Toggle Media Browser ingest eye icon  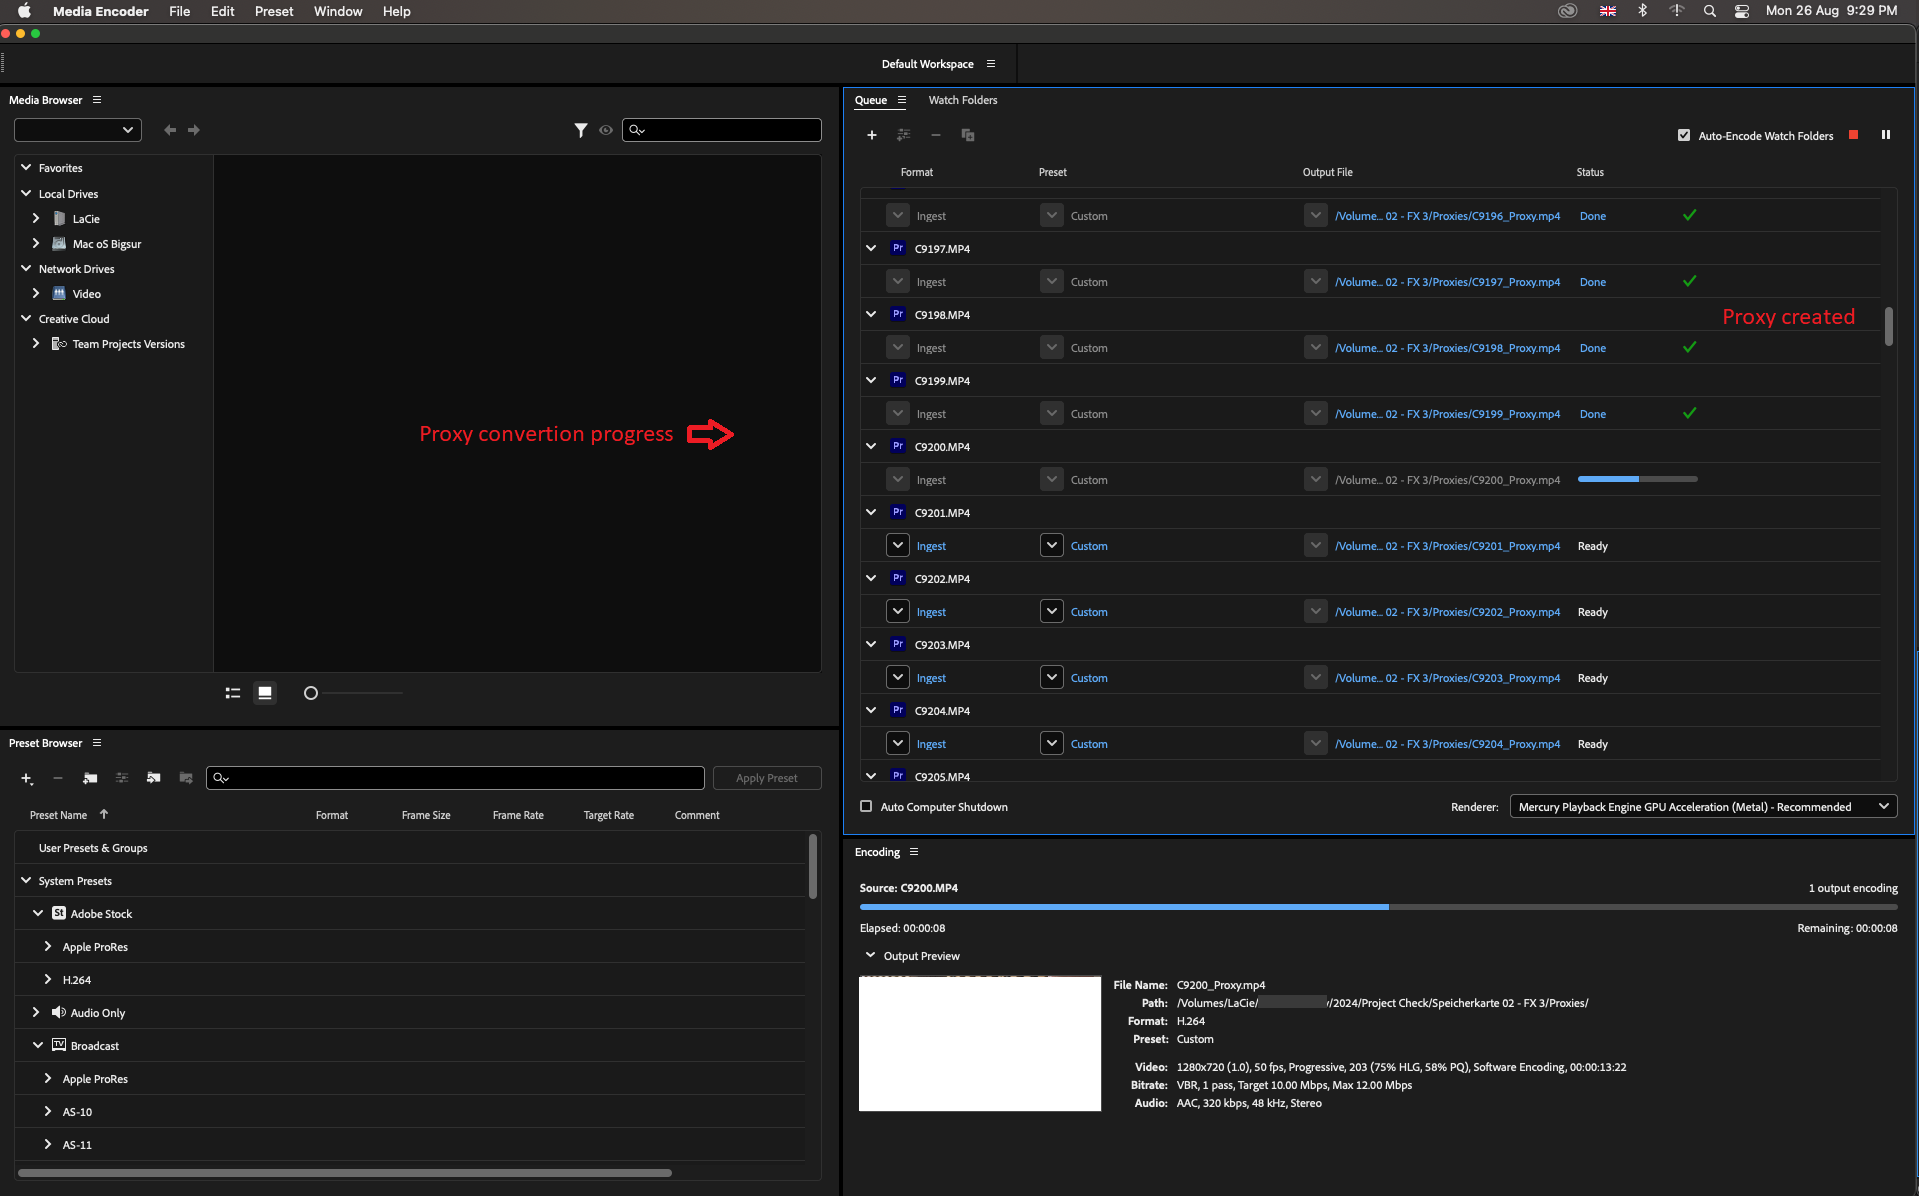pos(605,130)
